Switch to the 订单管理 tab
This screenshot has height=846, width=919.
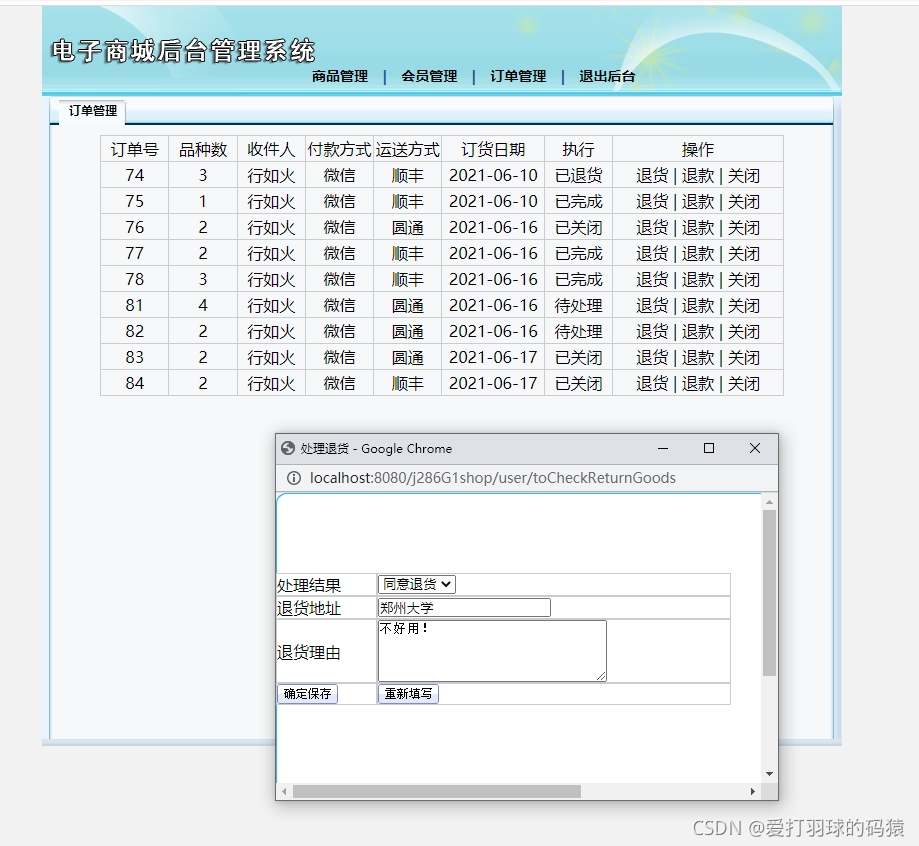(x=90, y=112)
